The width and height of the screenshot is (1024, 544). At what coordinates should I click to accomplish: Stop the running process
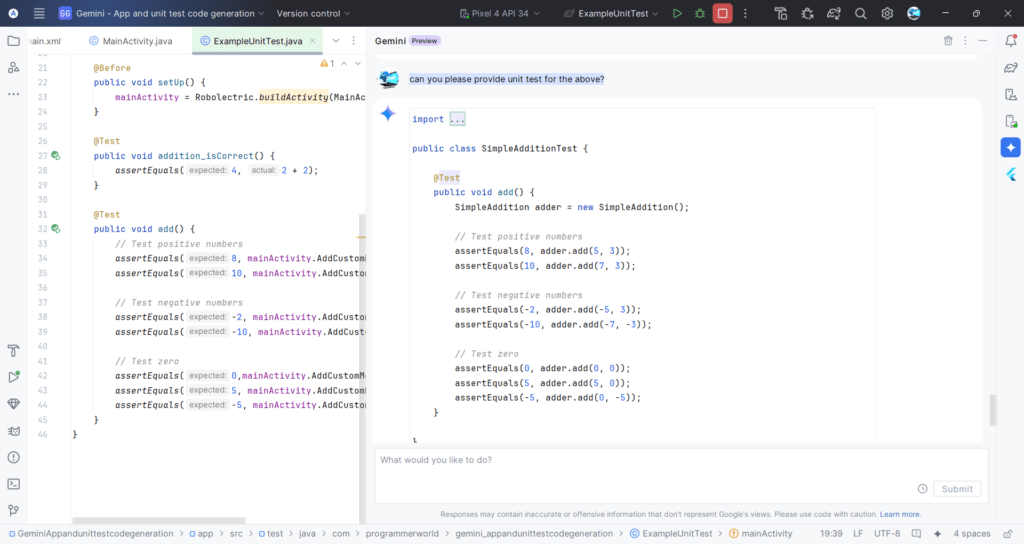(x=722, y=13)
